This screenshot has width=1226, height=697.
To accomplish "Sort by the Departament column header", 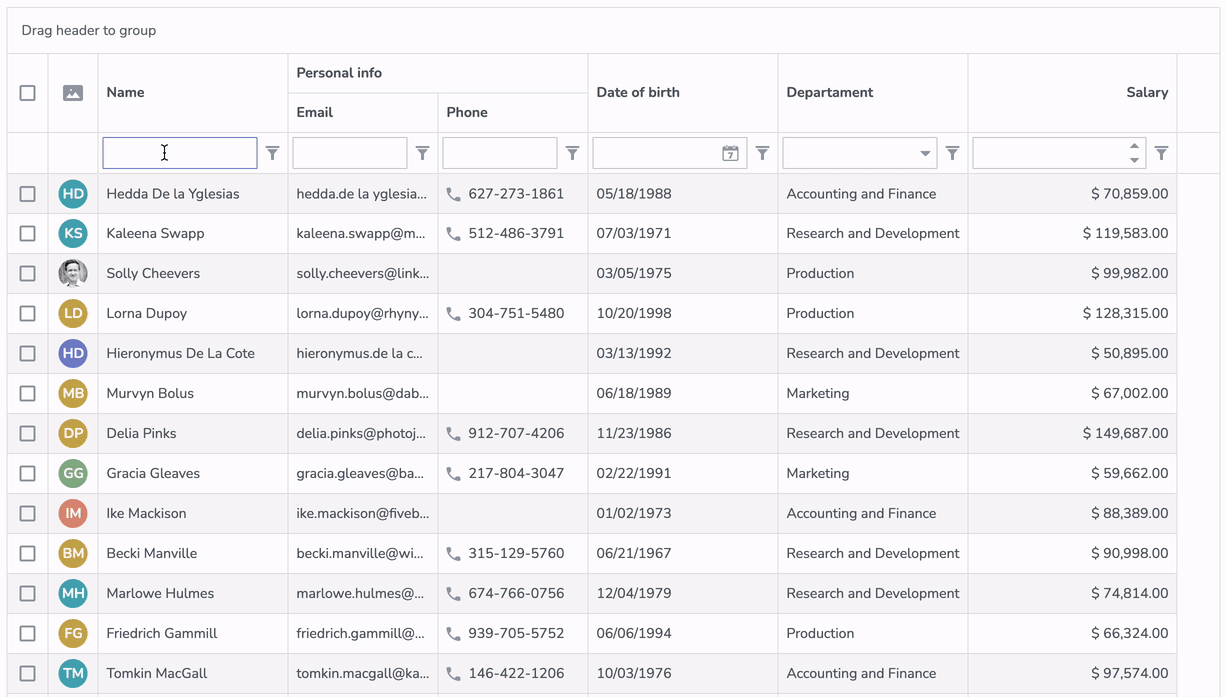I will [873, 93].
